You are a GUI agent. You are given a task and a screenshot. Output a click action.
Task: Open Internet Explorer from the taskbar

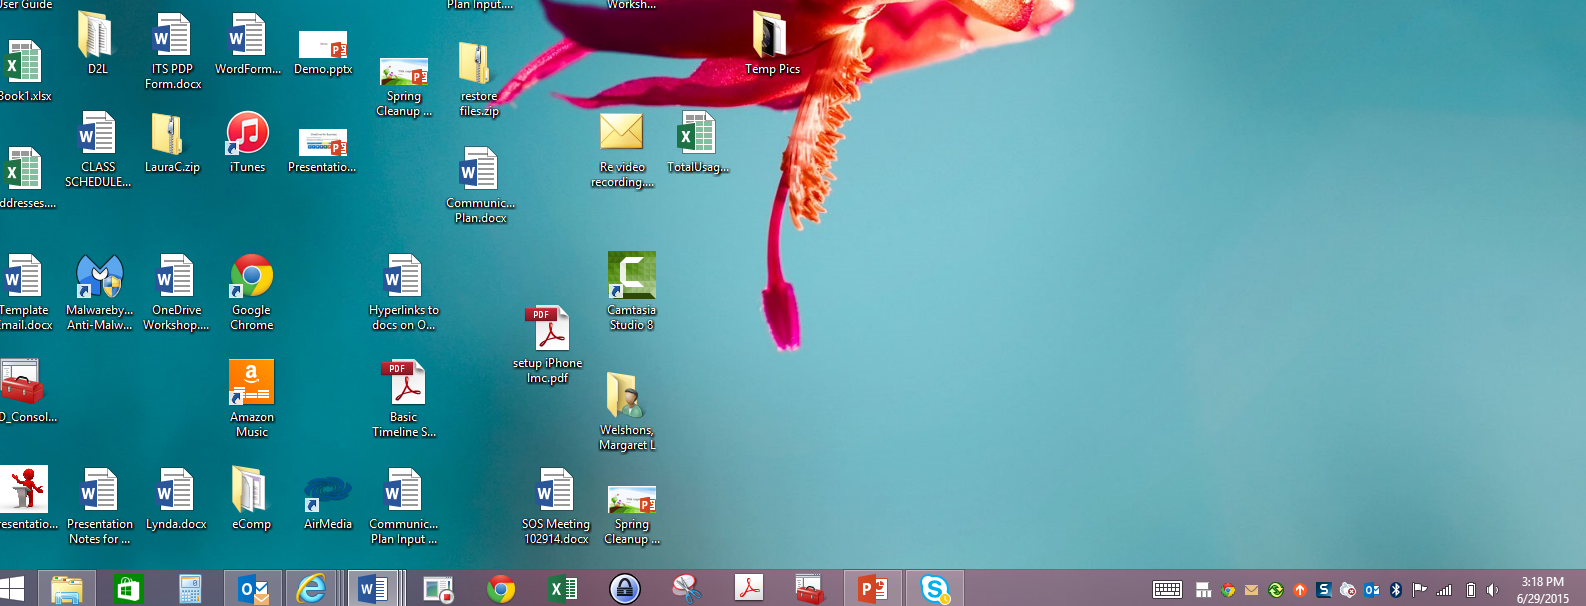pos(311,589)
